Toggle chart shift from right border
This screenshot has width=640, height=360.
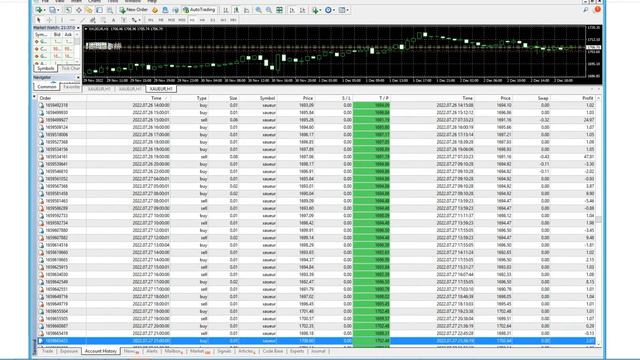pos(302,10)
